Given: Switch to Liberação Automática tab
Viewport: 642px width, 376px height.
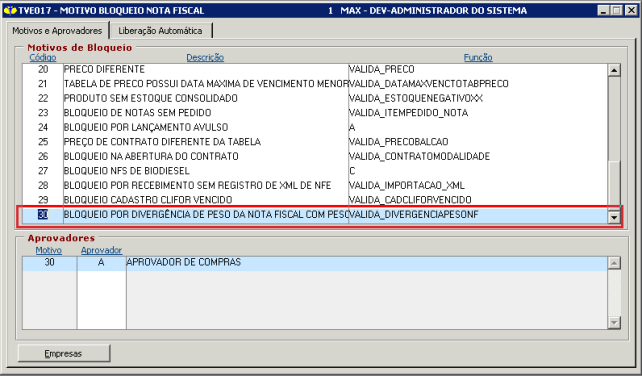Looking at the screenshot, I should [160, 31].
